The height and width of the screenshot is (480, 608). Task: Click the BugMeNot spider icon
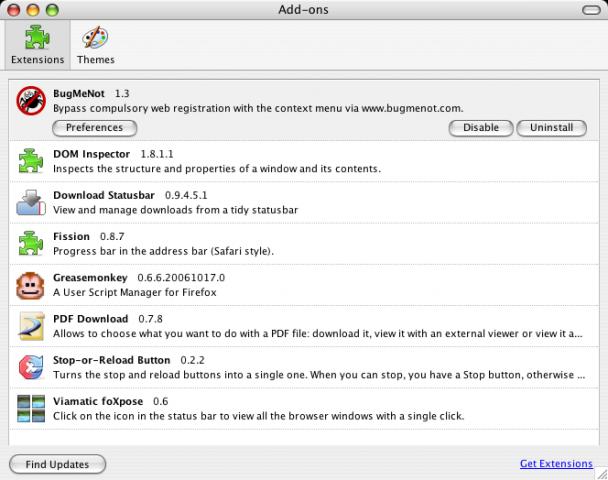point(31,101)
